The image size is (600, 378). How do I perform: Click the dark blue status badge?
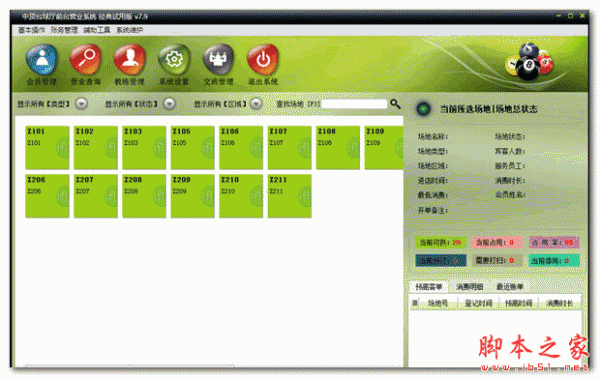[441, 261]
